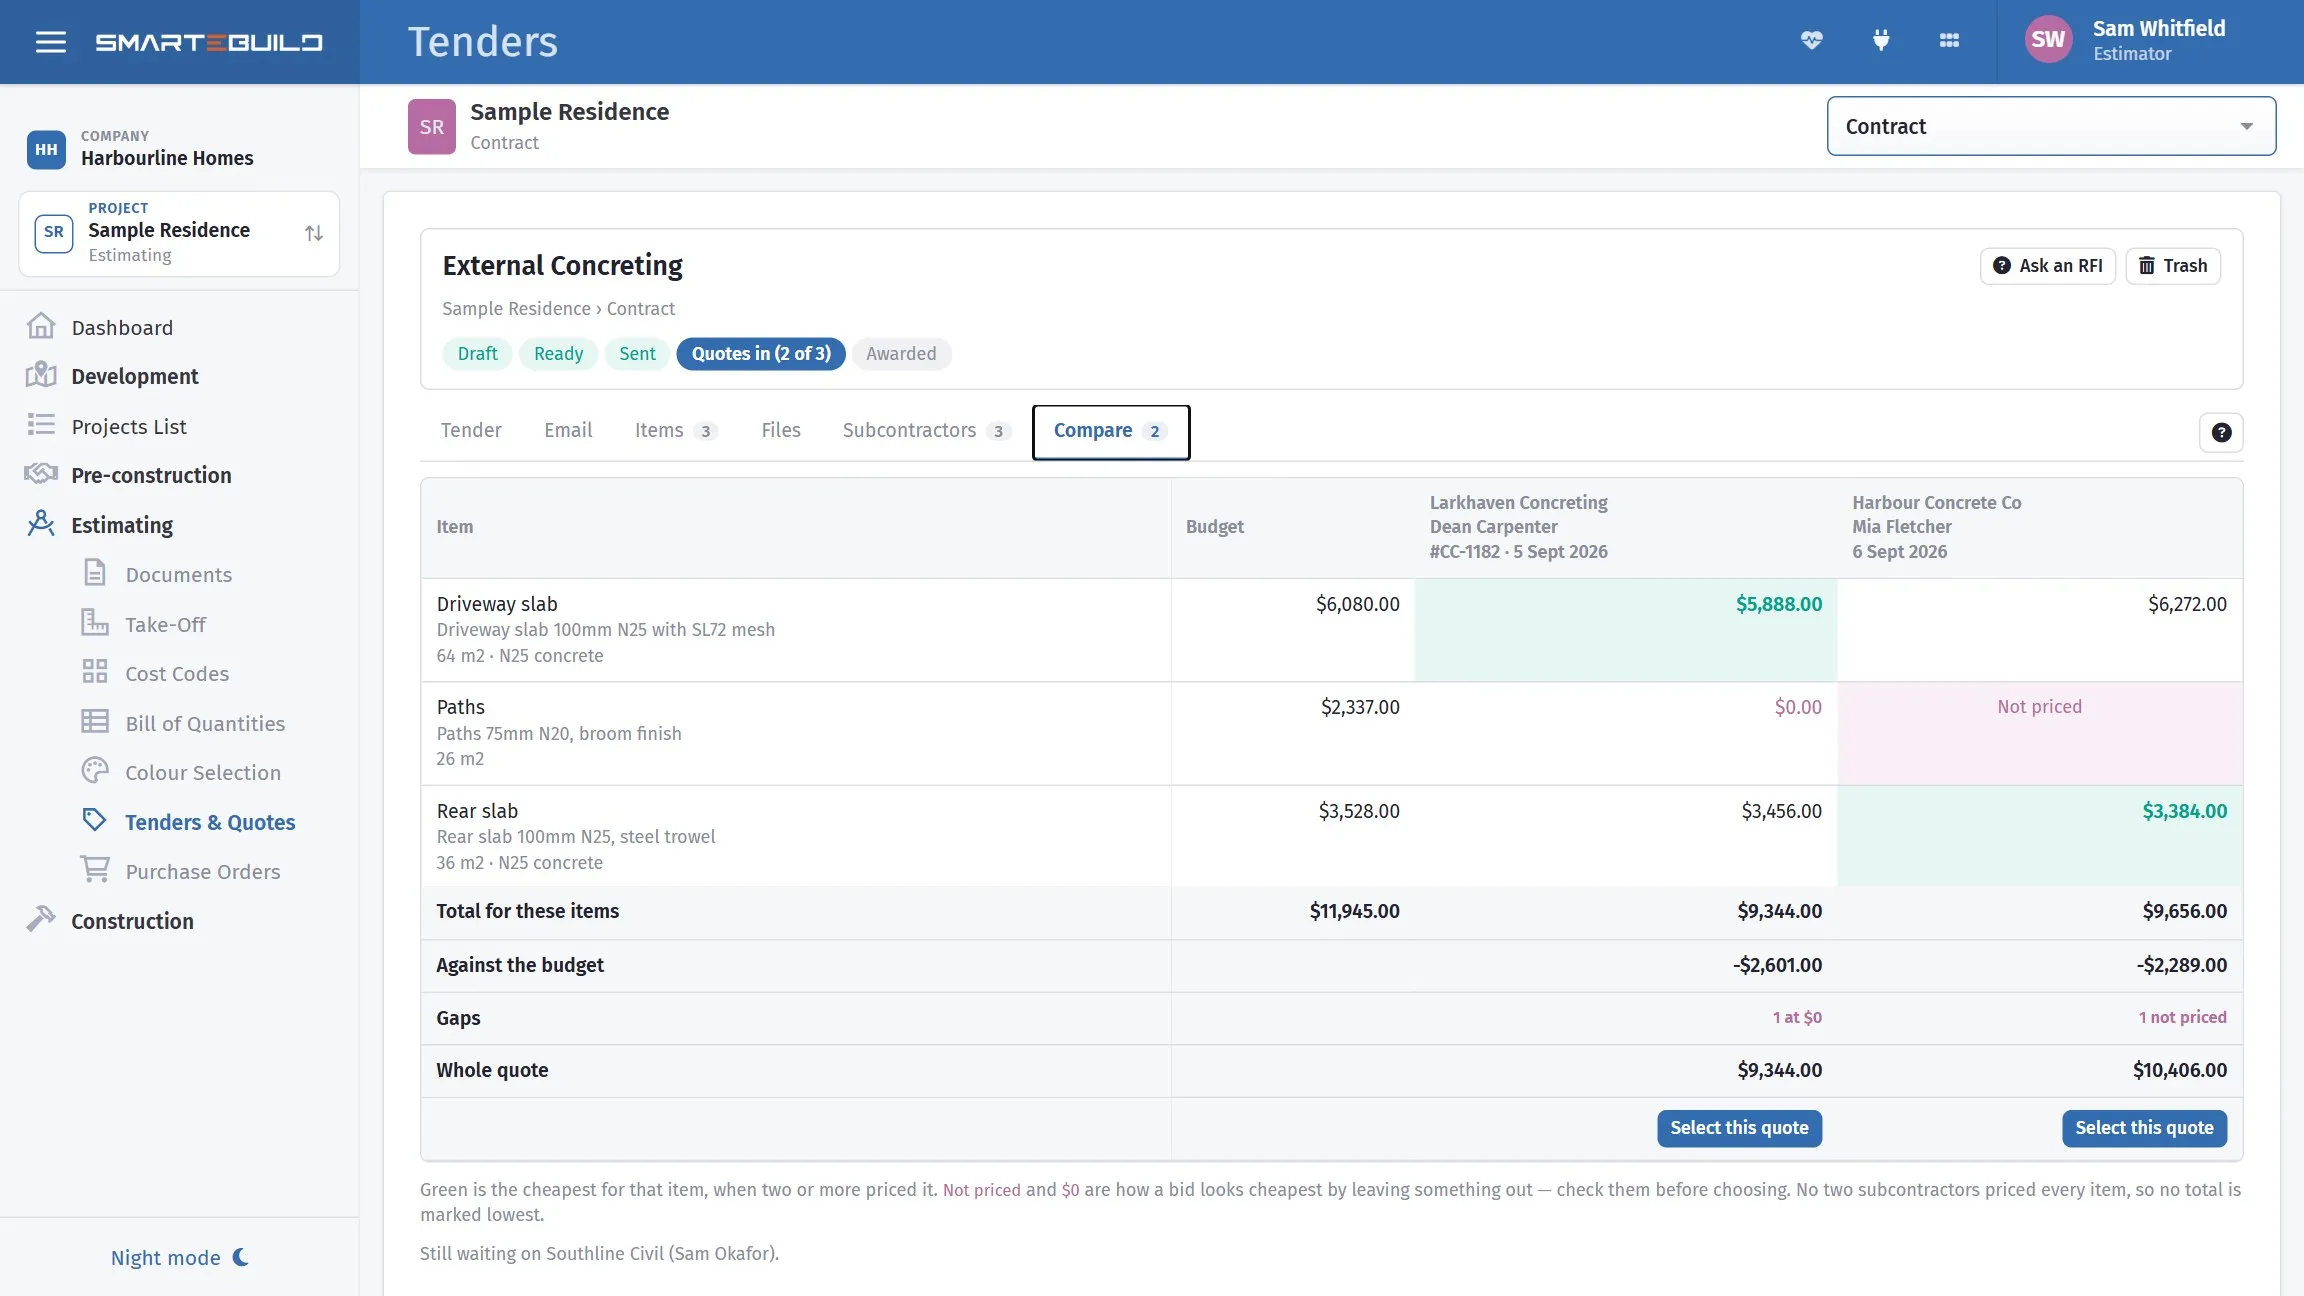Viewport: 2304px width, 1296px height.
Task: Select the Awarded status pill
Action: click(901, 353)
